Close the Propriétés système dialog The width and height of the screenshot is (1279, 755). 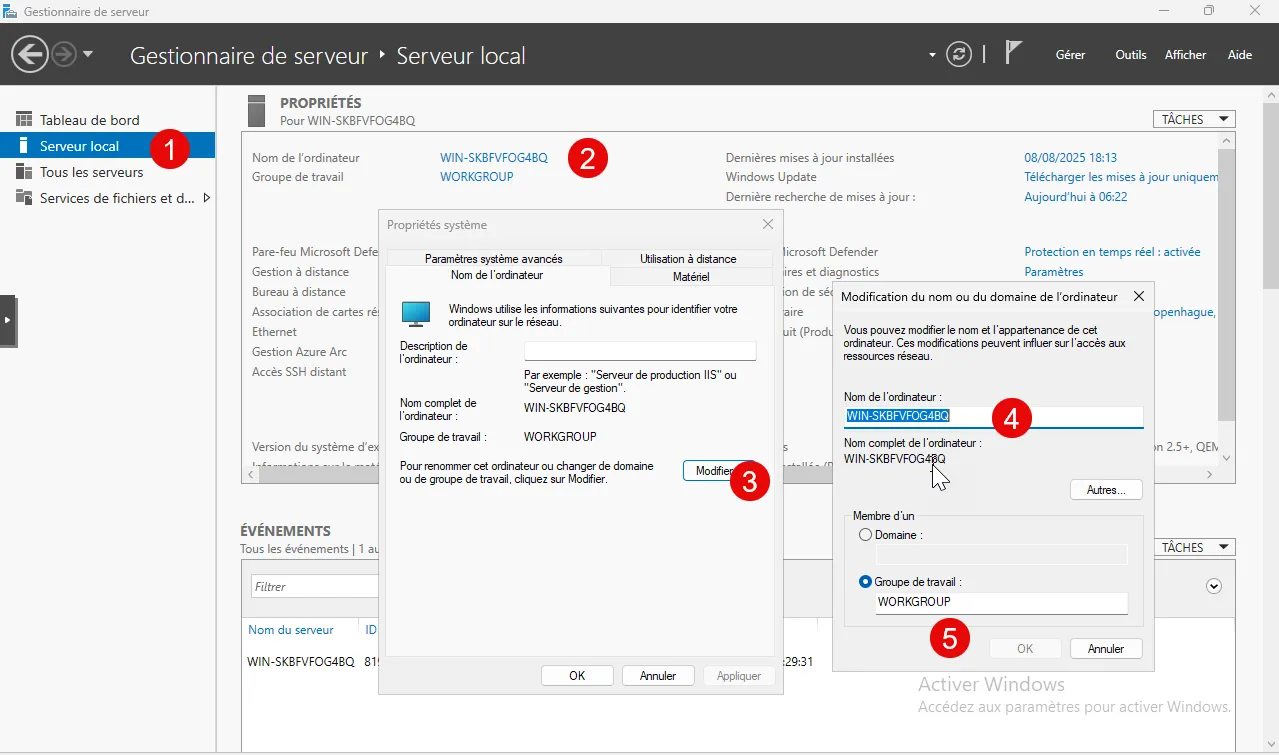tap(767, 225)
